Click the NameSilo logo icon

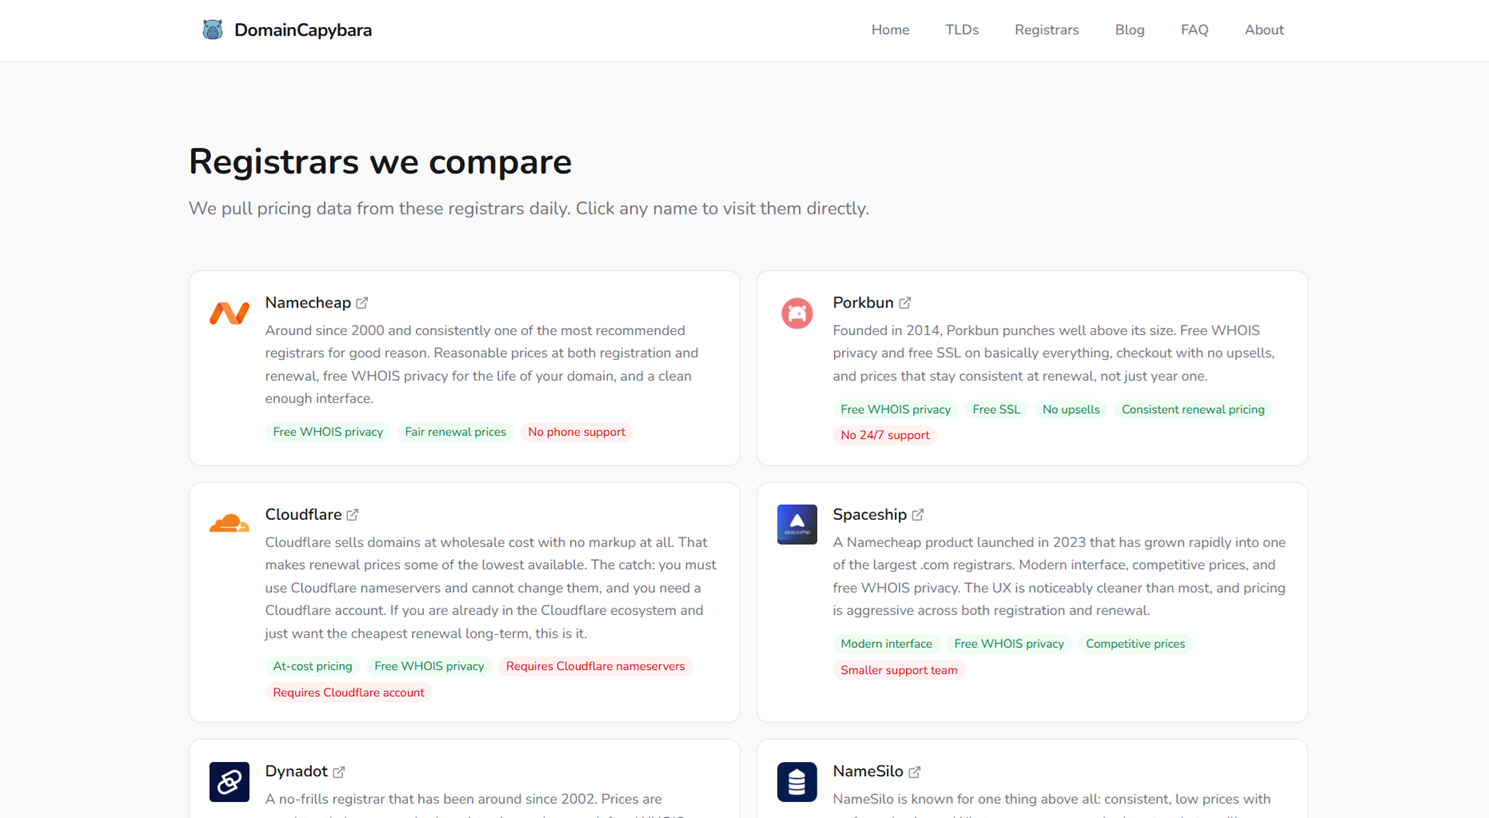(797, 781)
